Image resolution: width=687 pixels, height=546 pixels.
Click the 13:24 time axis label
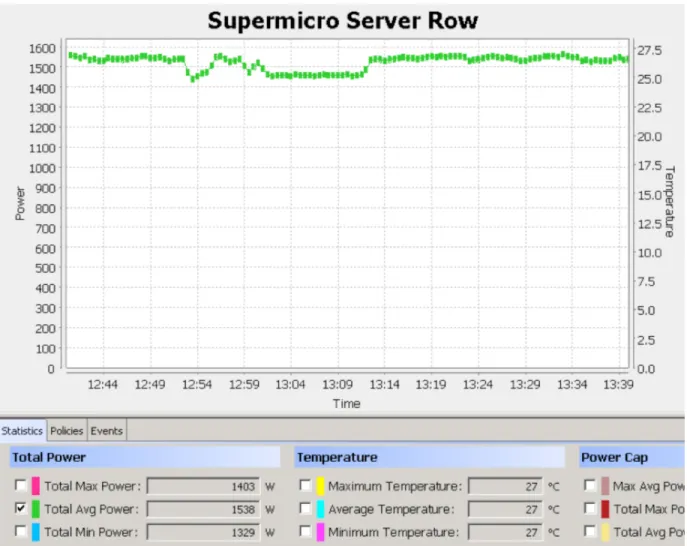(478, 385)
